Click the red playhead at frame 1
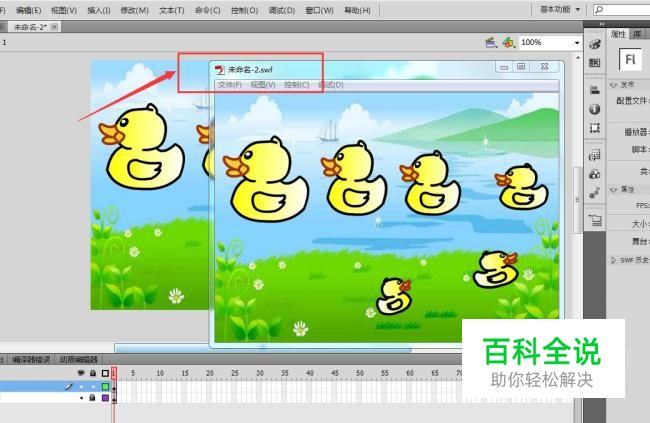 coord(114,373)
